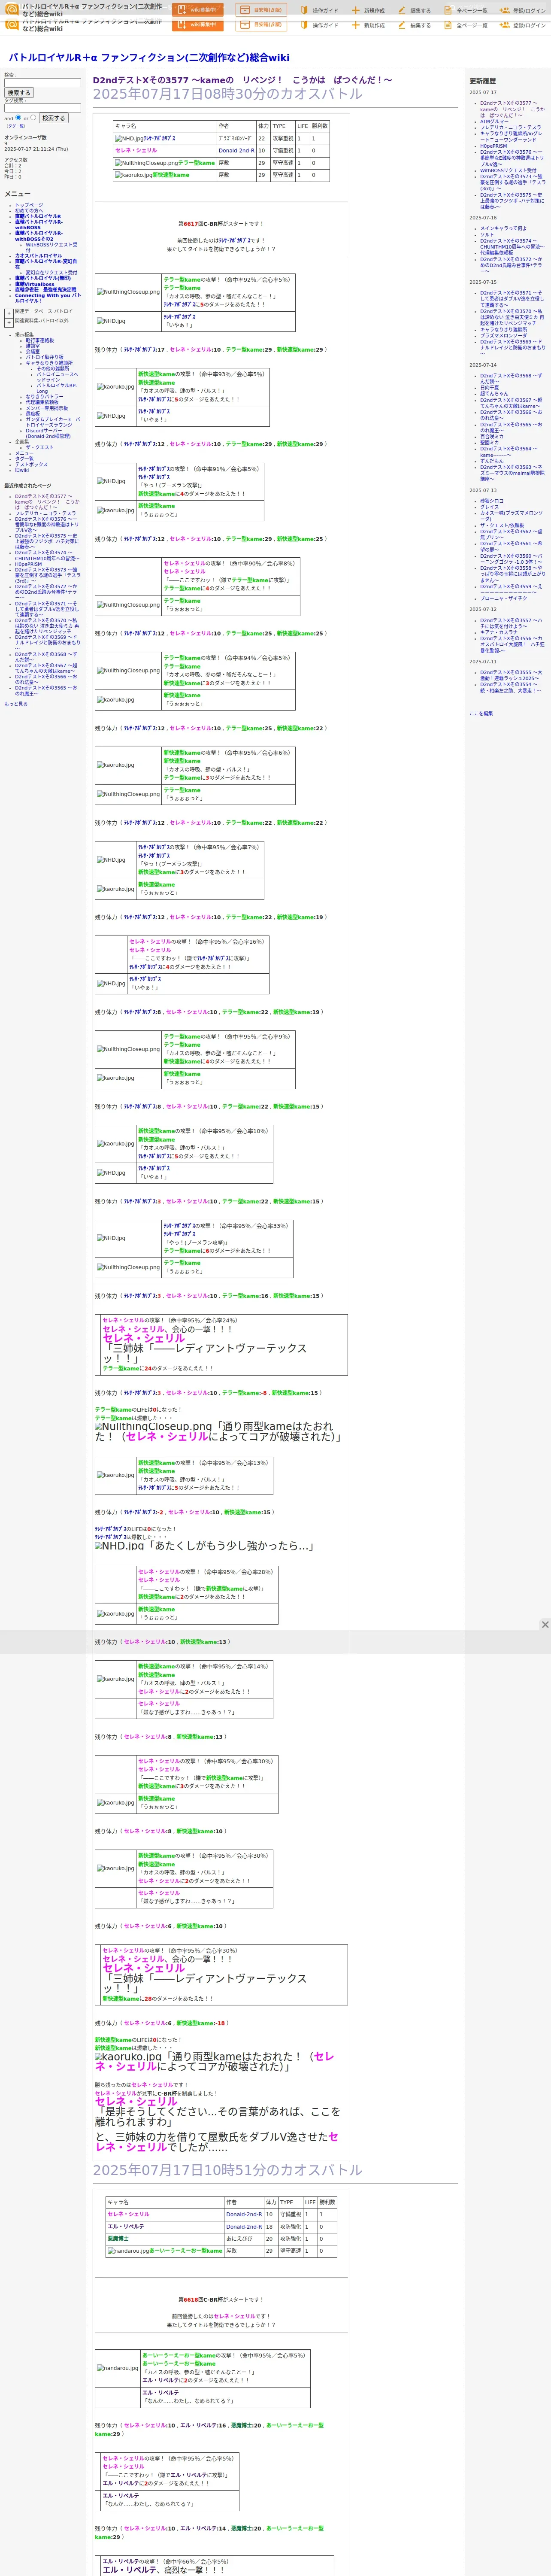Open Discordサーバー link
551x2576 pixels.
point(48,434)
